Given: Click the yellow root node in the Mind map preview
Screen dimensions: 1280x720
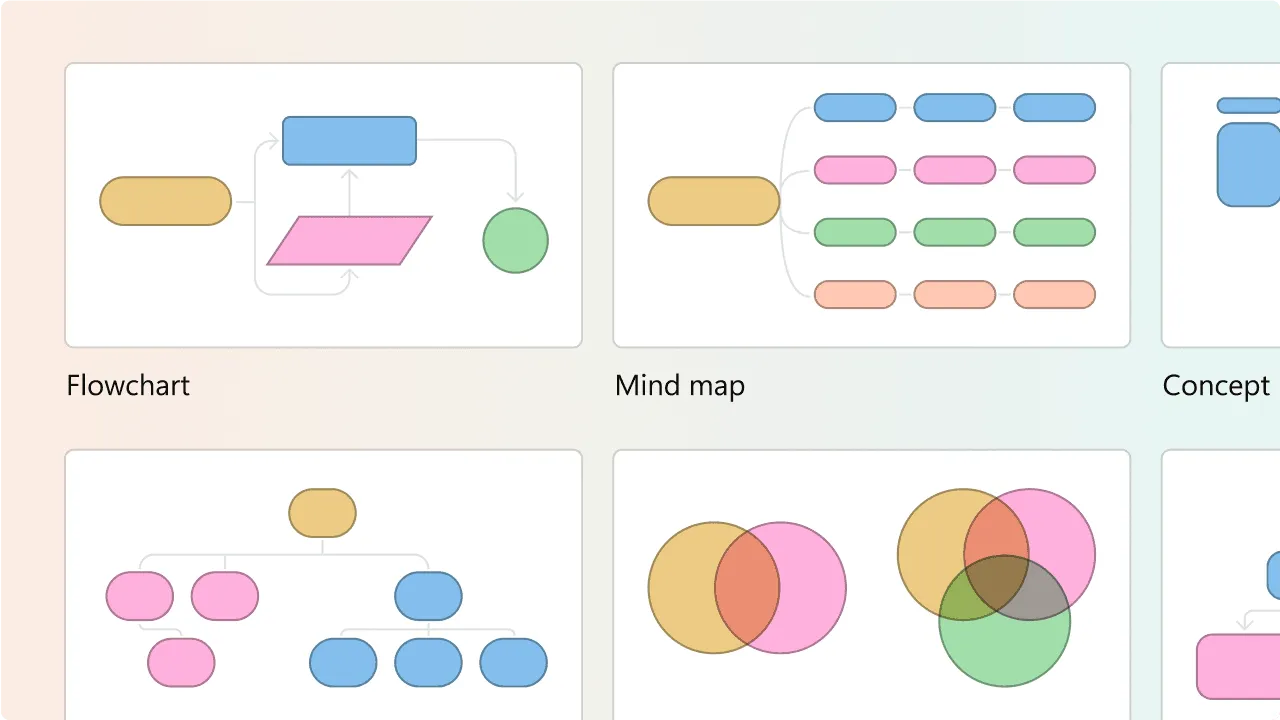Looking at the screenshot, I should click(713, 201).
